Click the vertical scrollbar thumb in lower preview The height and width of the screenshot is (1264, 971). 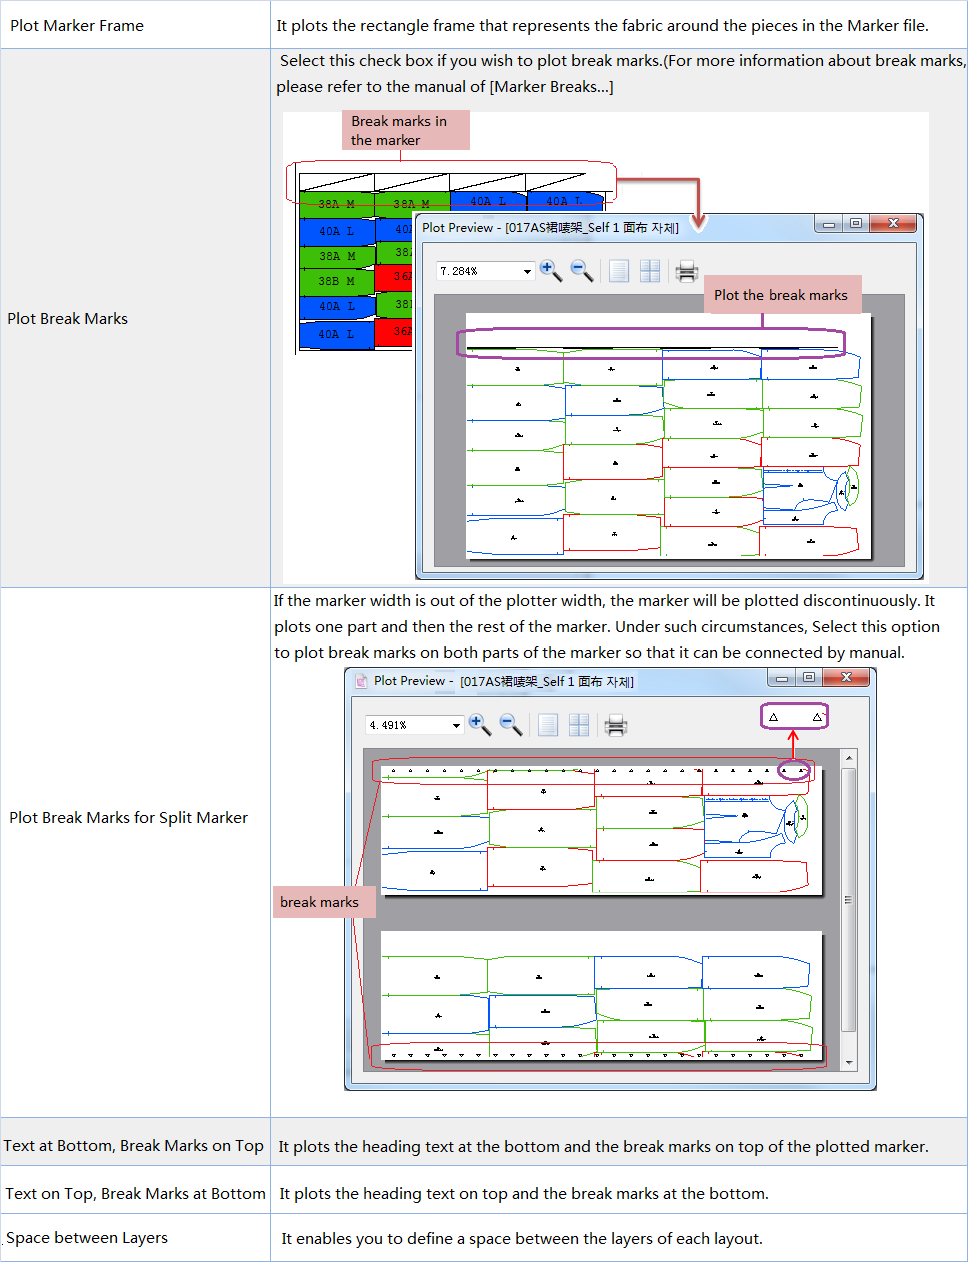[849, 899]
